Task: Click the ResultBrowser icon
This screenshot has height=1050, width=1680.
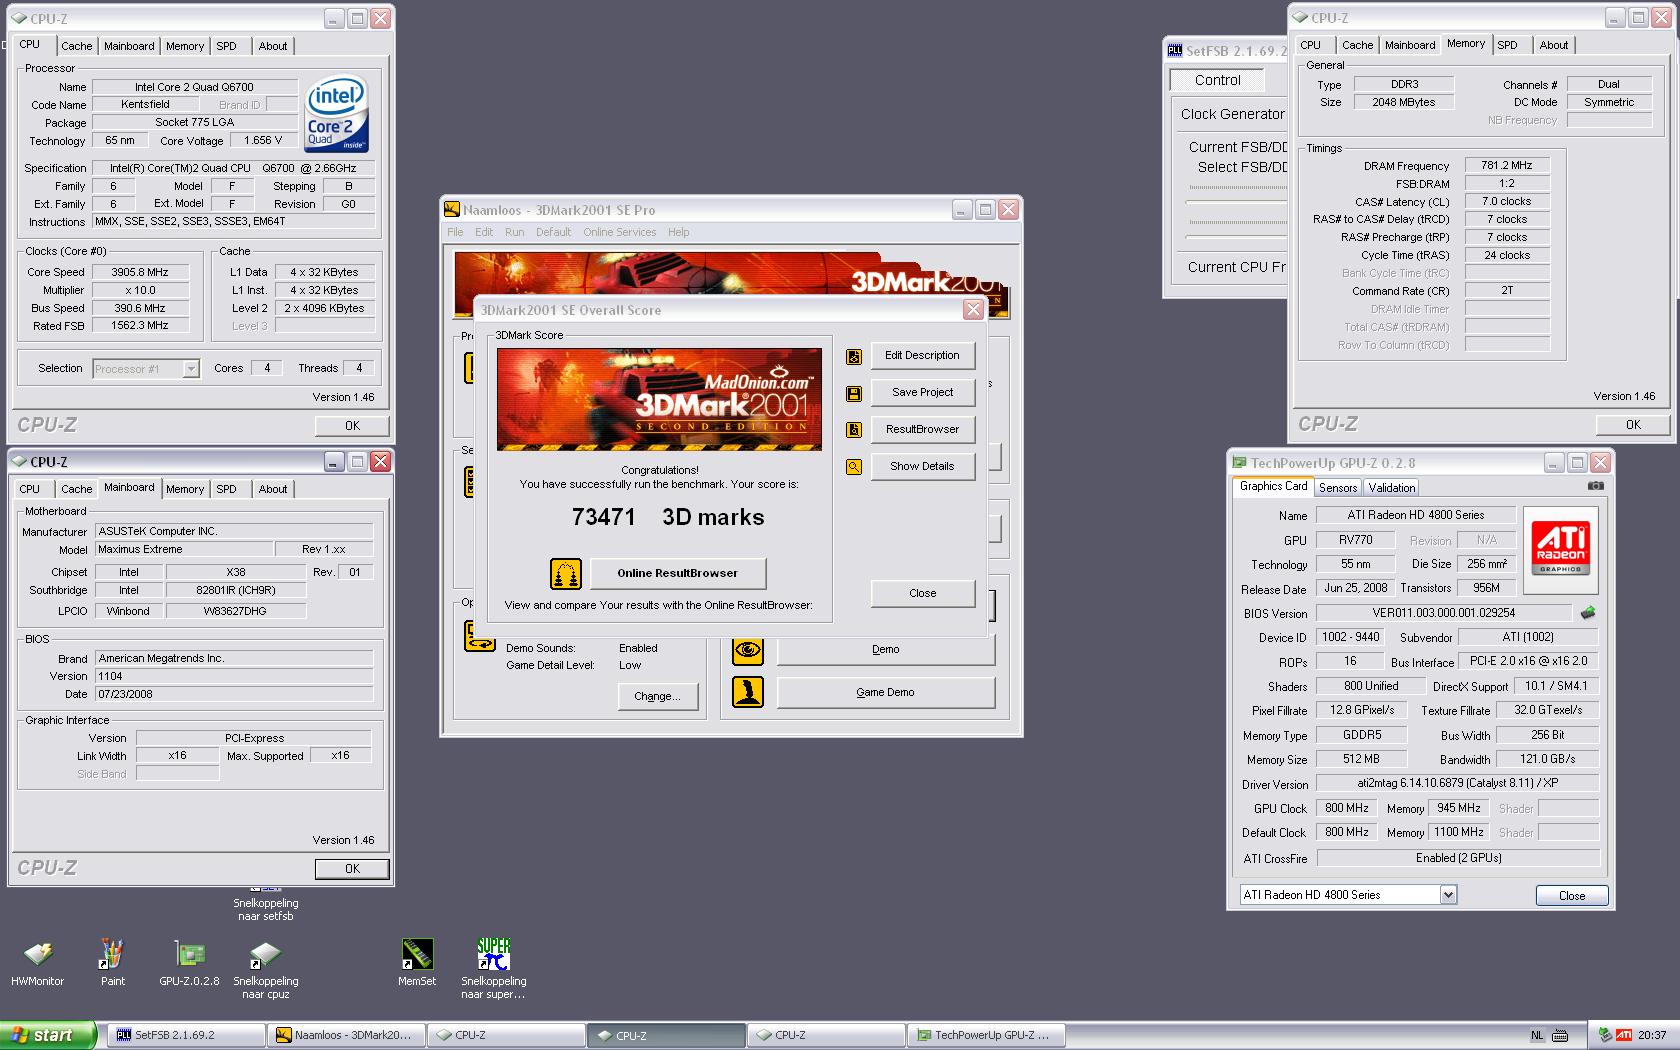Action: 854,430
